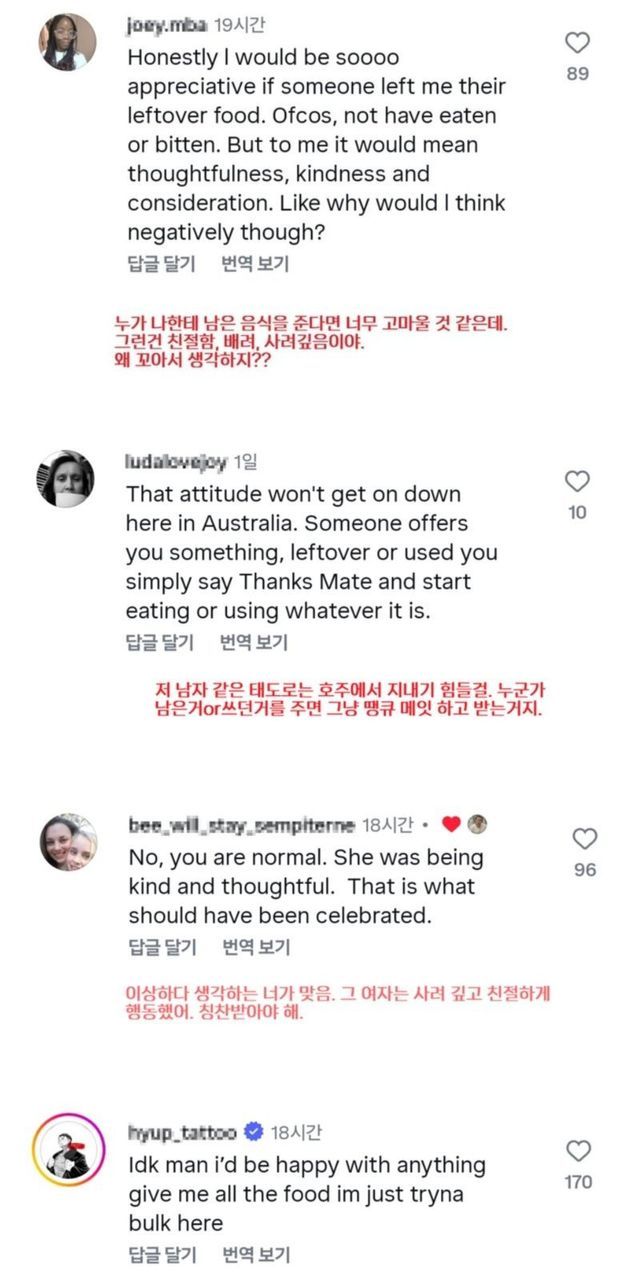This screenshot has height=1280, width=640.
Task: Tap heart icon on ludalovejoy's comment
Action: [x=578, y=482]
